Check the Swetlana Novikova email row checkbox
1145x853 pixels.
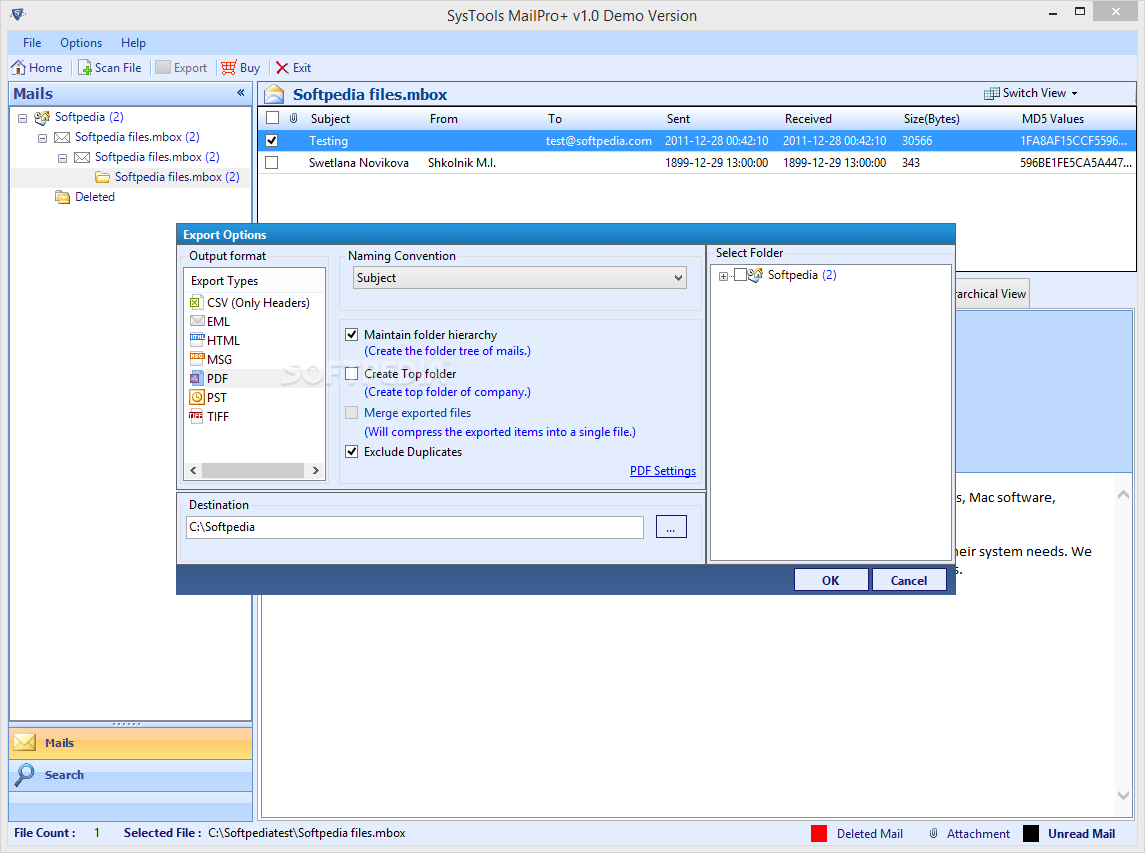point(272,162)
